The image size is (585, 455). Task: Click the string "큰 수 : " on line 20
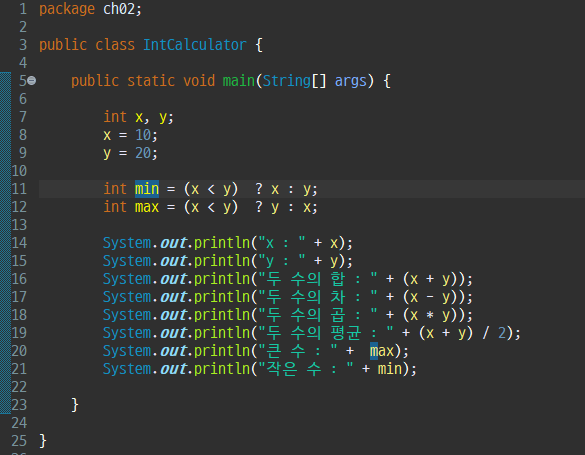pos(298,351)
